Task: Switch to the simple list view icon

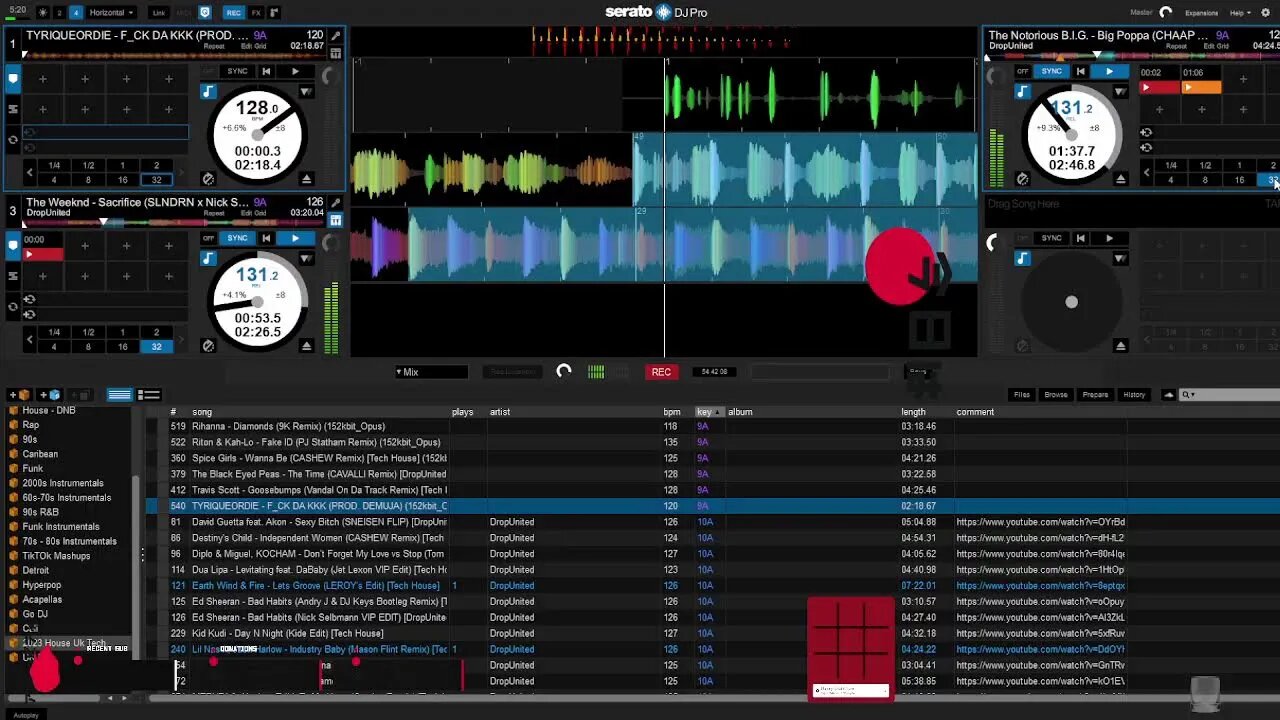Action: (119, 395)
